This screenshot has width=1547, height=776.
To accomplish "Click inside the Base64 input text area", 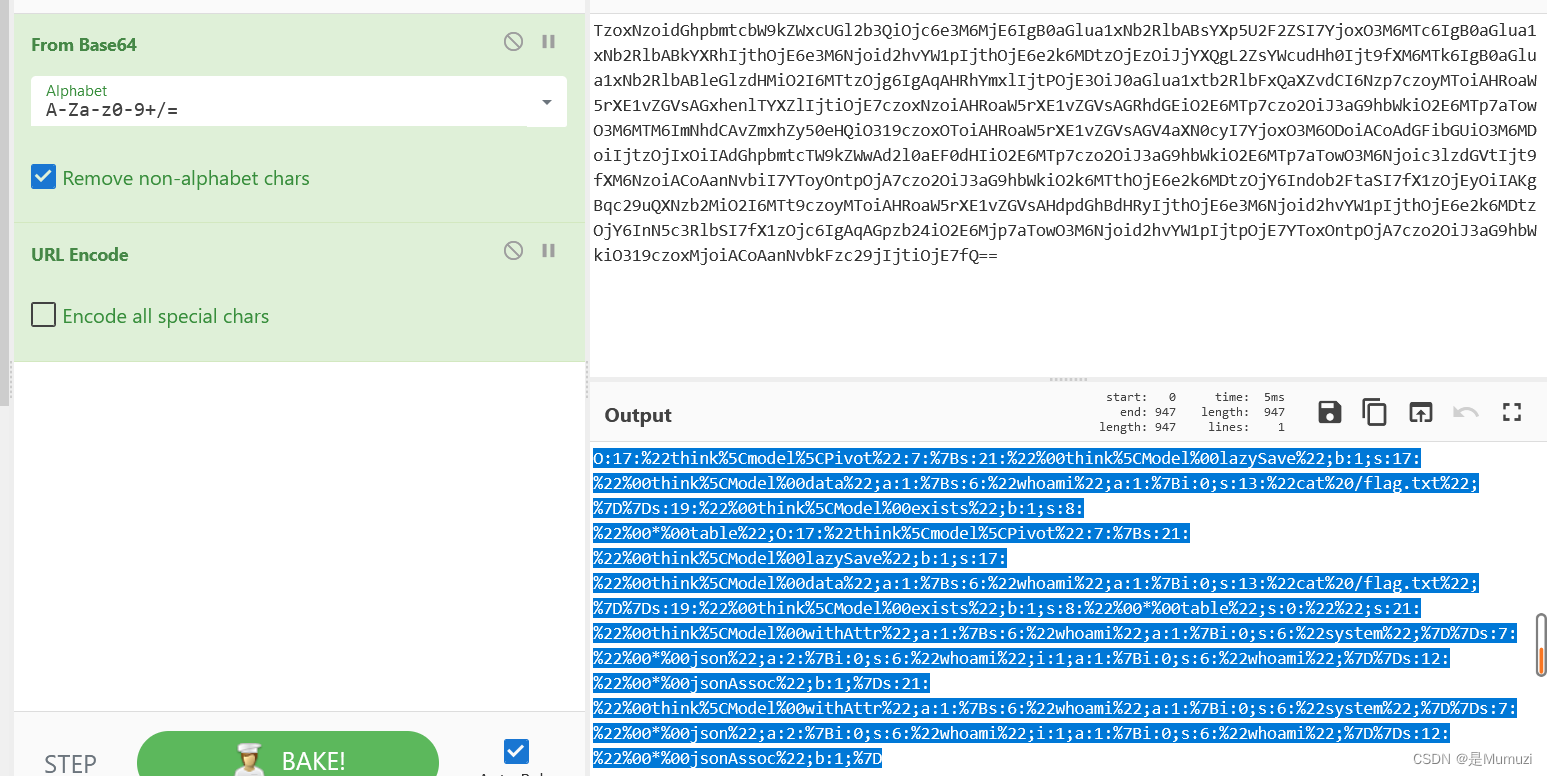I will [x=1067, y=195].
